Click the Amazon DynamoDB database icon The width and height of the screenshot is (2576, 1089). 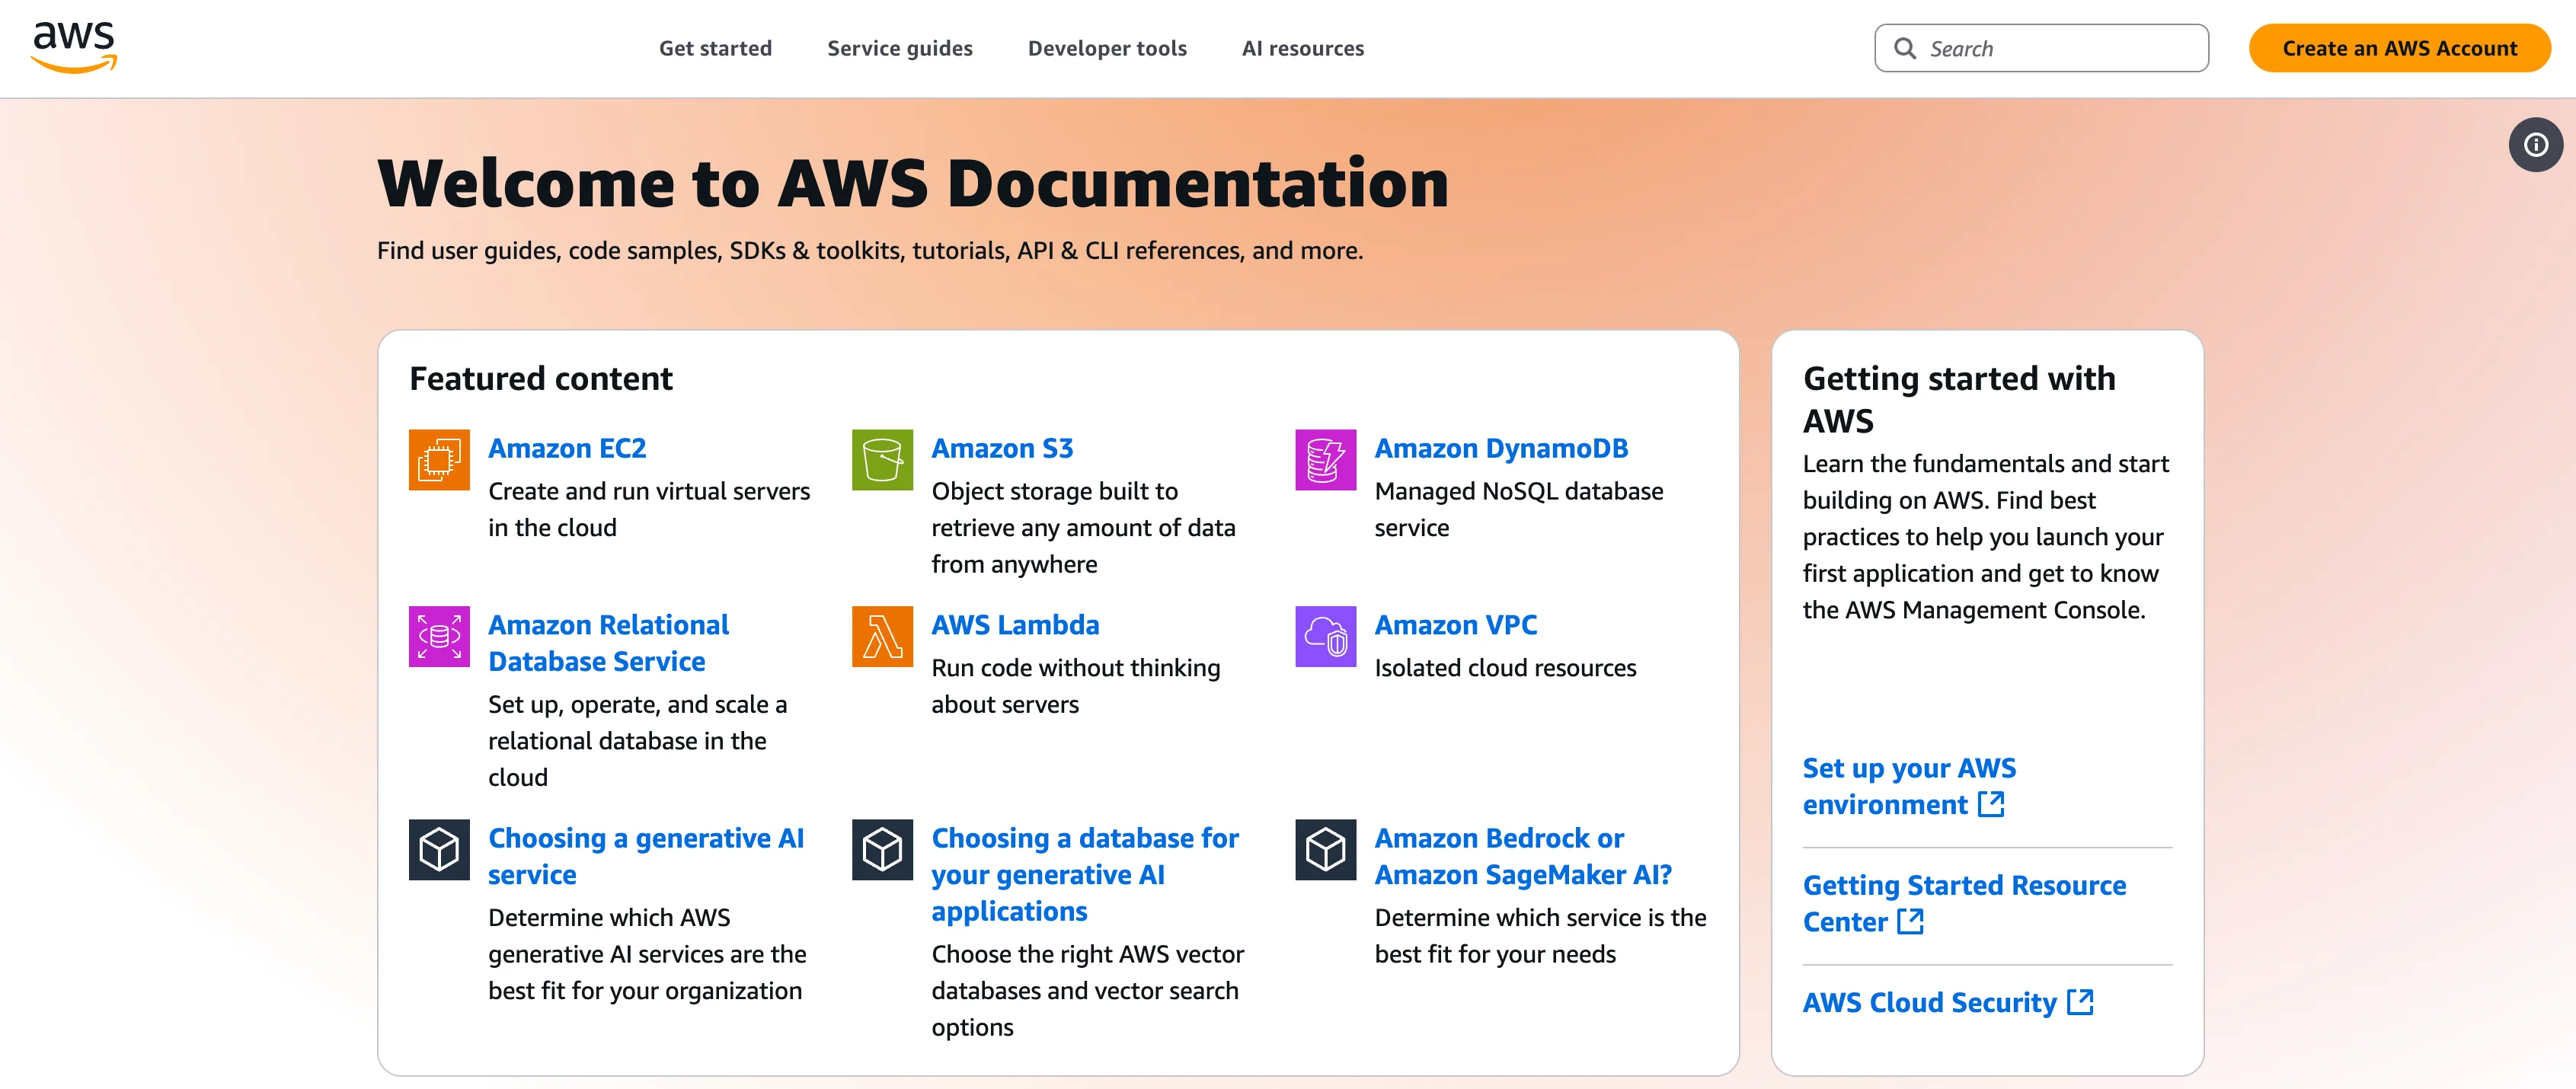1324,460
